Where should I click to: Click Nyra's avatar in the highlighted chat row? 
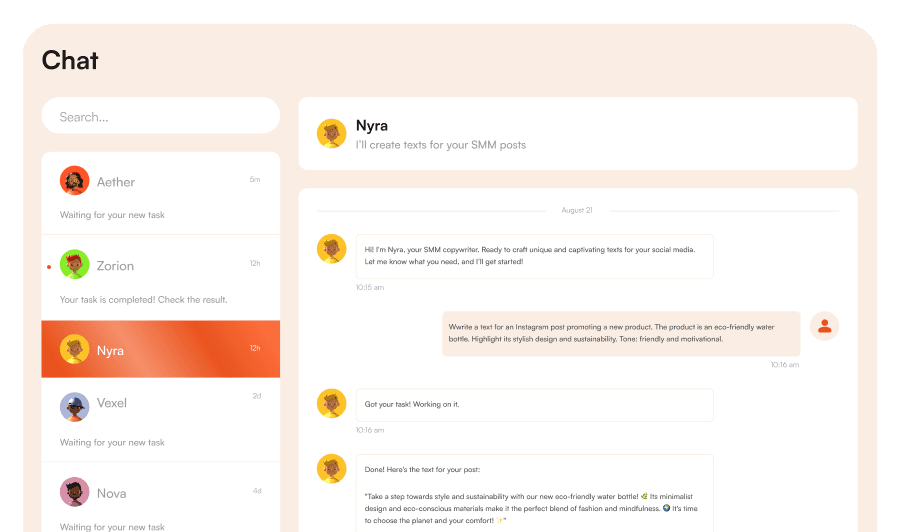74,350
